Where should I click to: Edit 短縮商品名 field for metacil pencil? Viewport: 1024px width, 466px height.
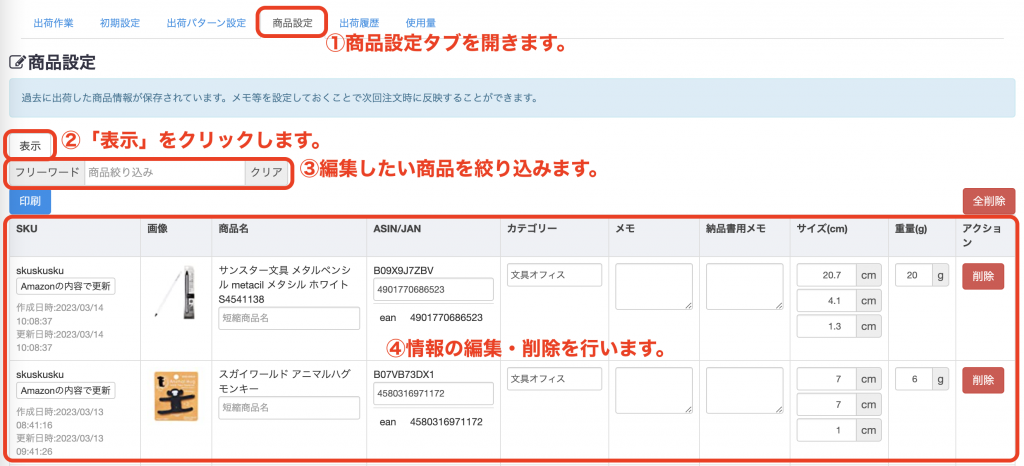(289, 318)
